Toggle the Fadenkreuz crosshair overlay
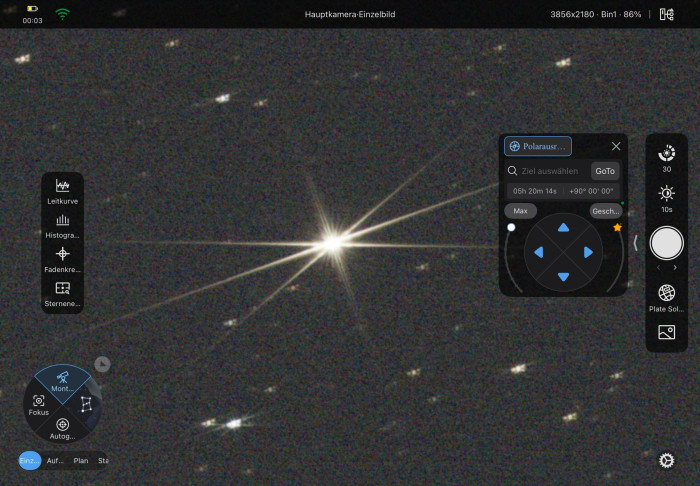The image size is (700, 486). (x=62, y=260)
